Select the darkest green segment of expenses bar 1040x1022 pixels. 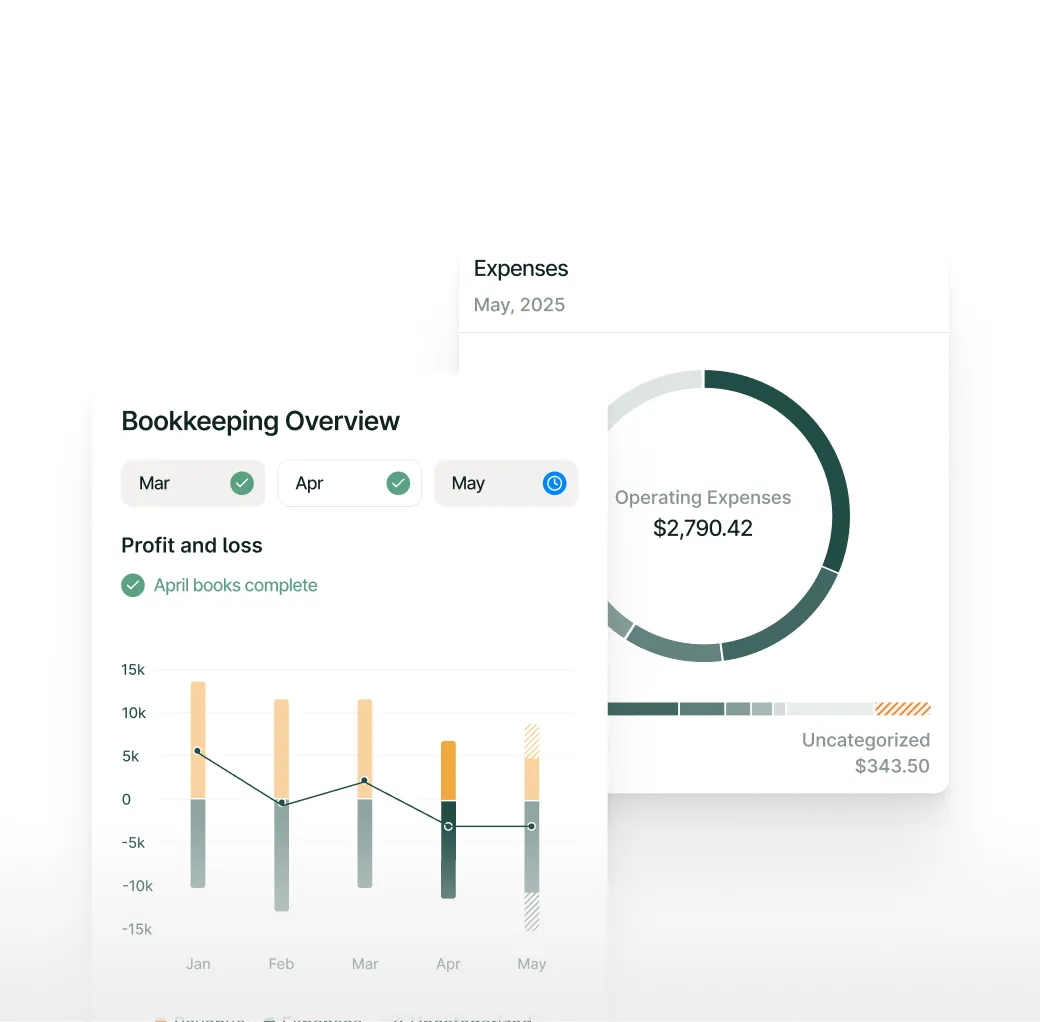click(643, 709)
